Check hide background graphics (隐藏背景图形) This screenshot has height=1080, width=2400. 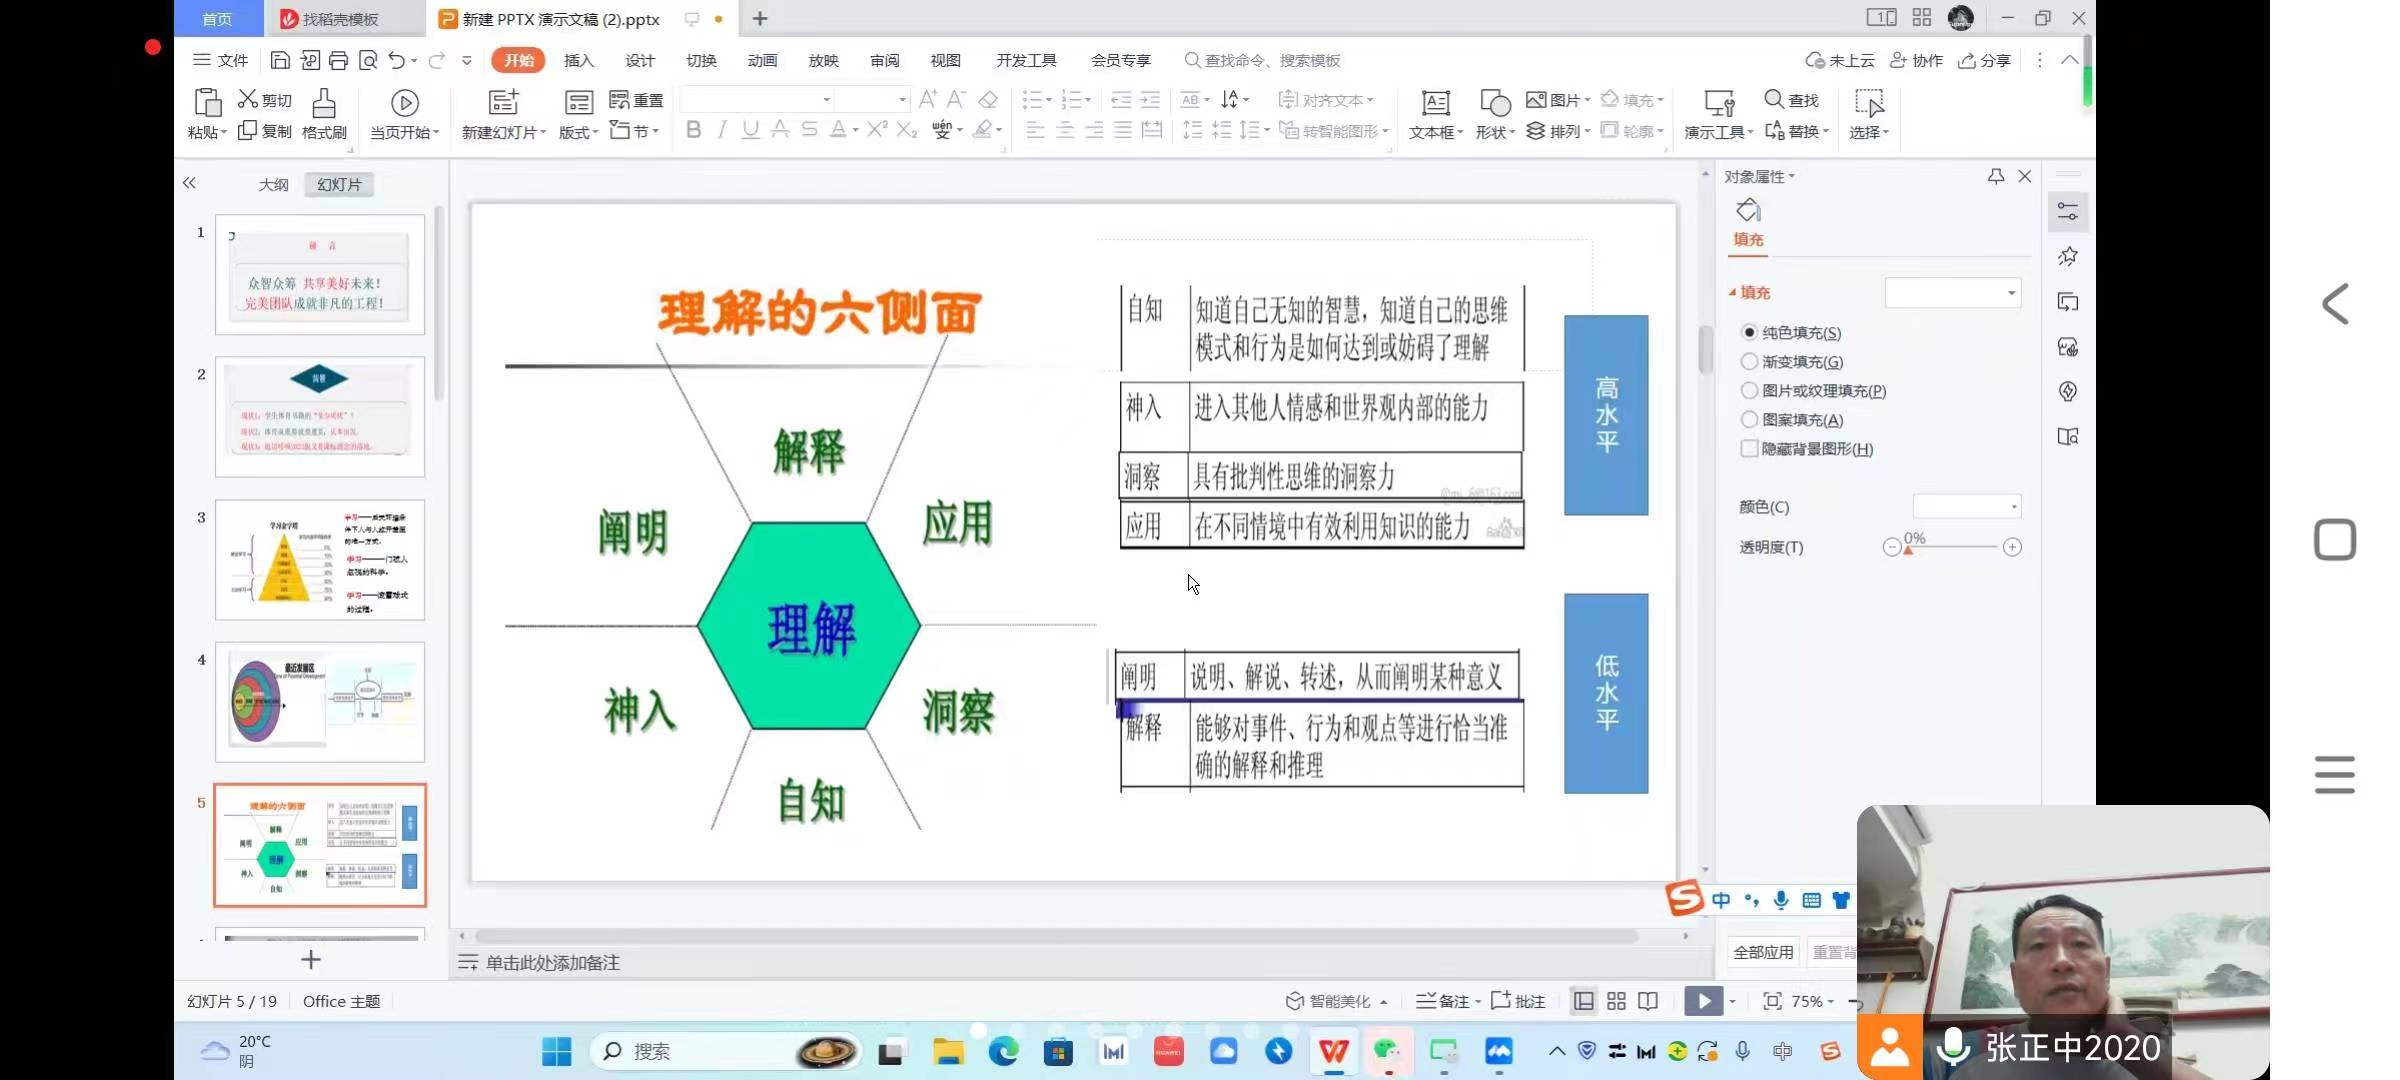(1749, 449)
